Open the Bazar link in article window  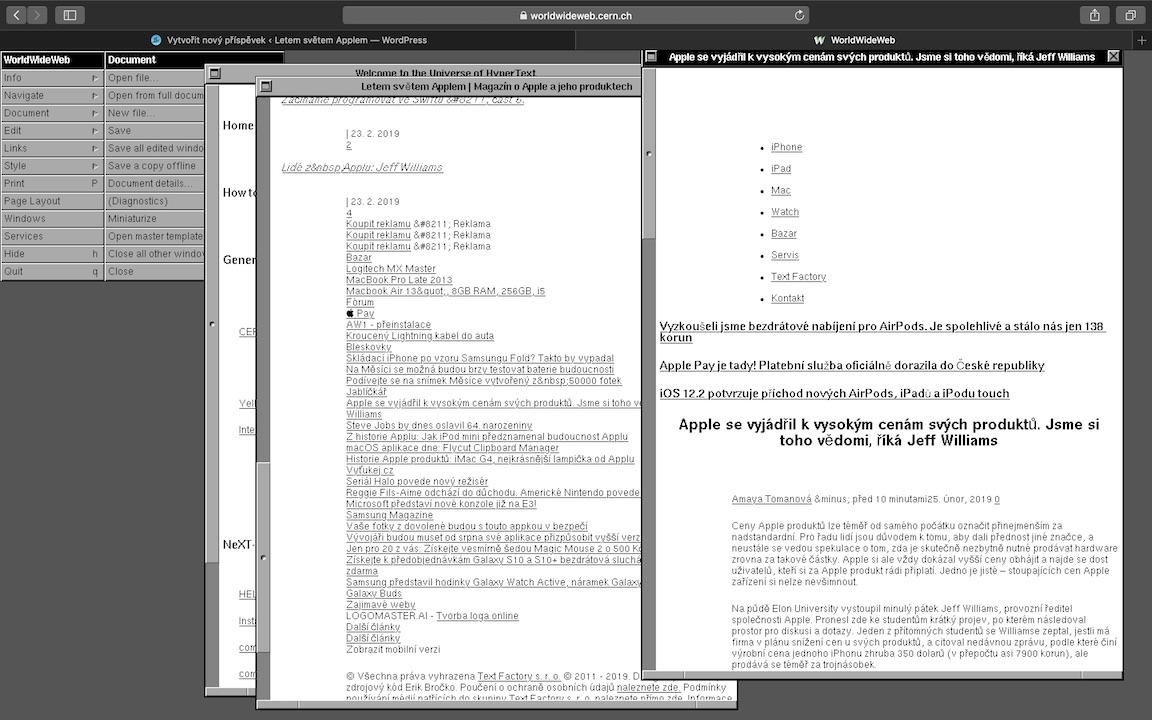click(783, 234)
